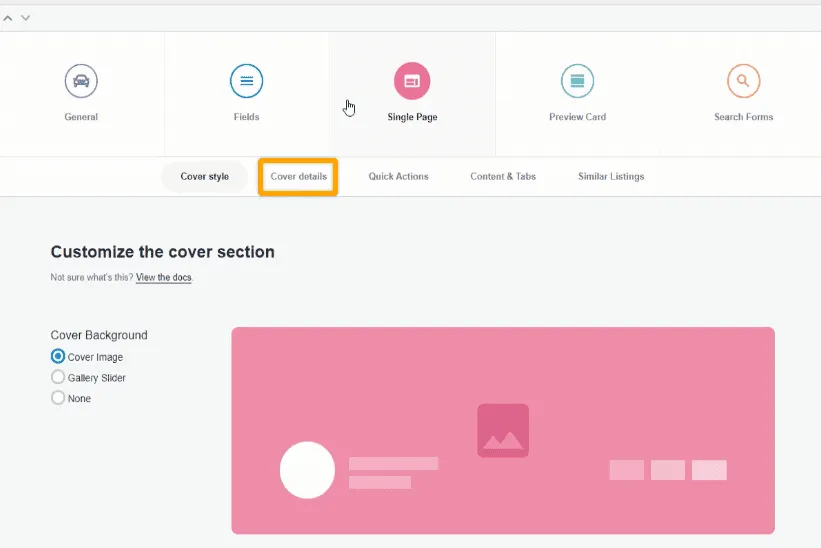Click the title placeholder bar in preview

point(393,463)
